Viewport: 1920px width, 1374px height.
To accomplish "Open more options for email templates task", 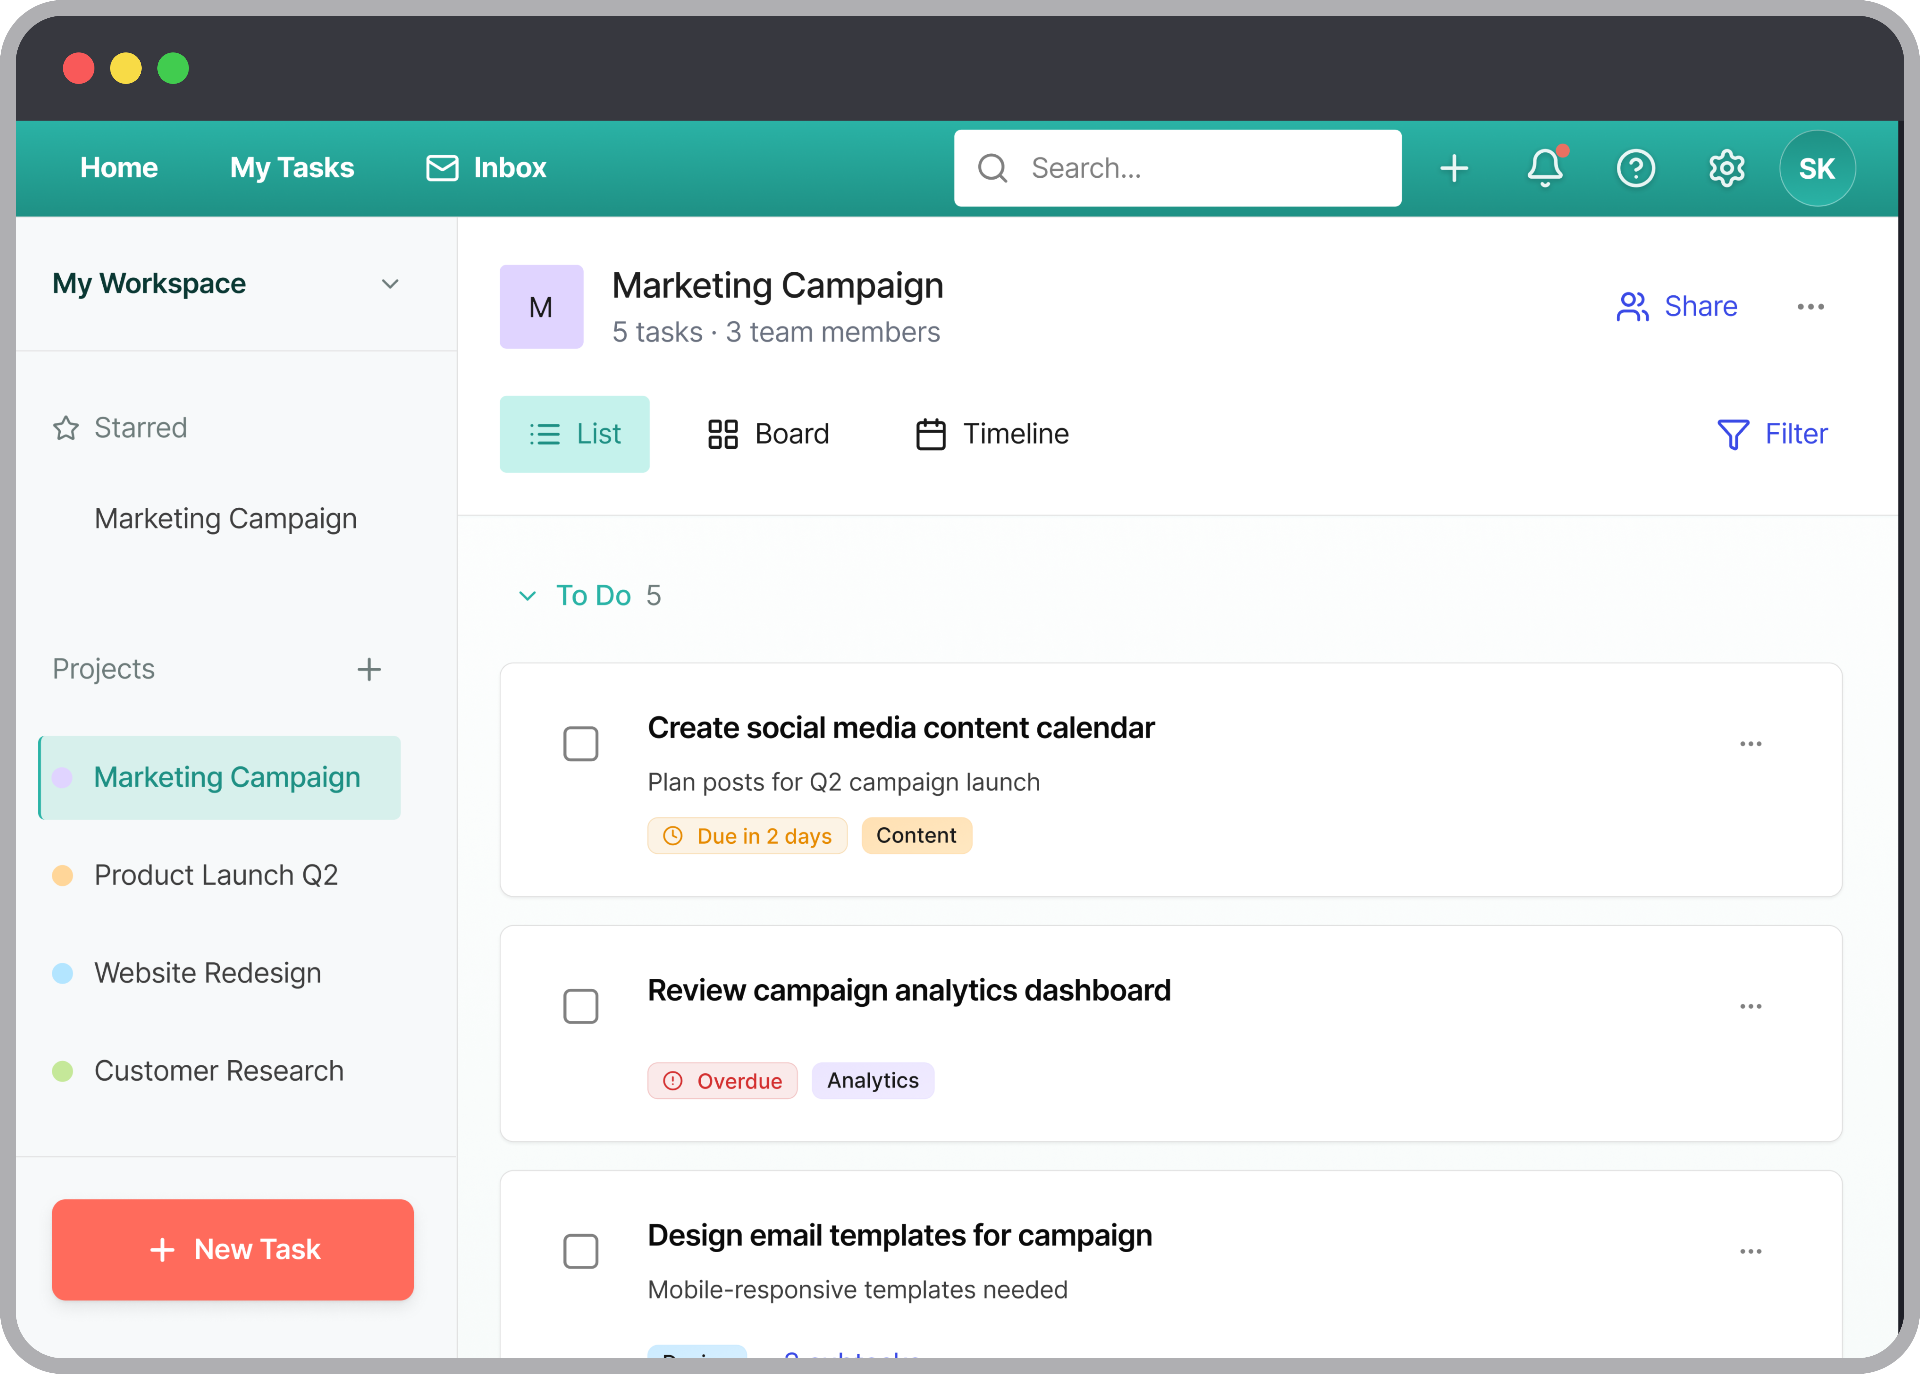I will [x=1750, y=1251].
